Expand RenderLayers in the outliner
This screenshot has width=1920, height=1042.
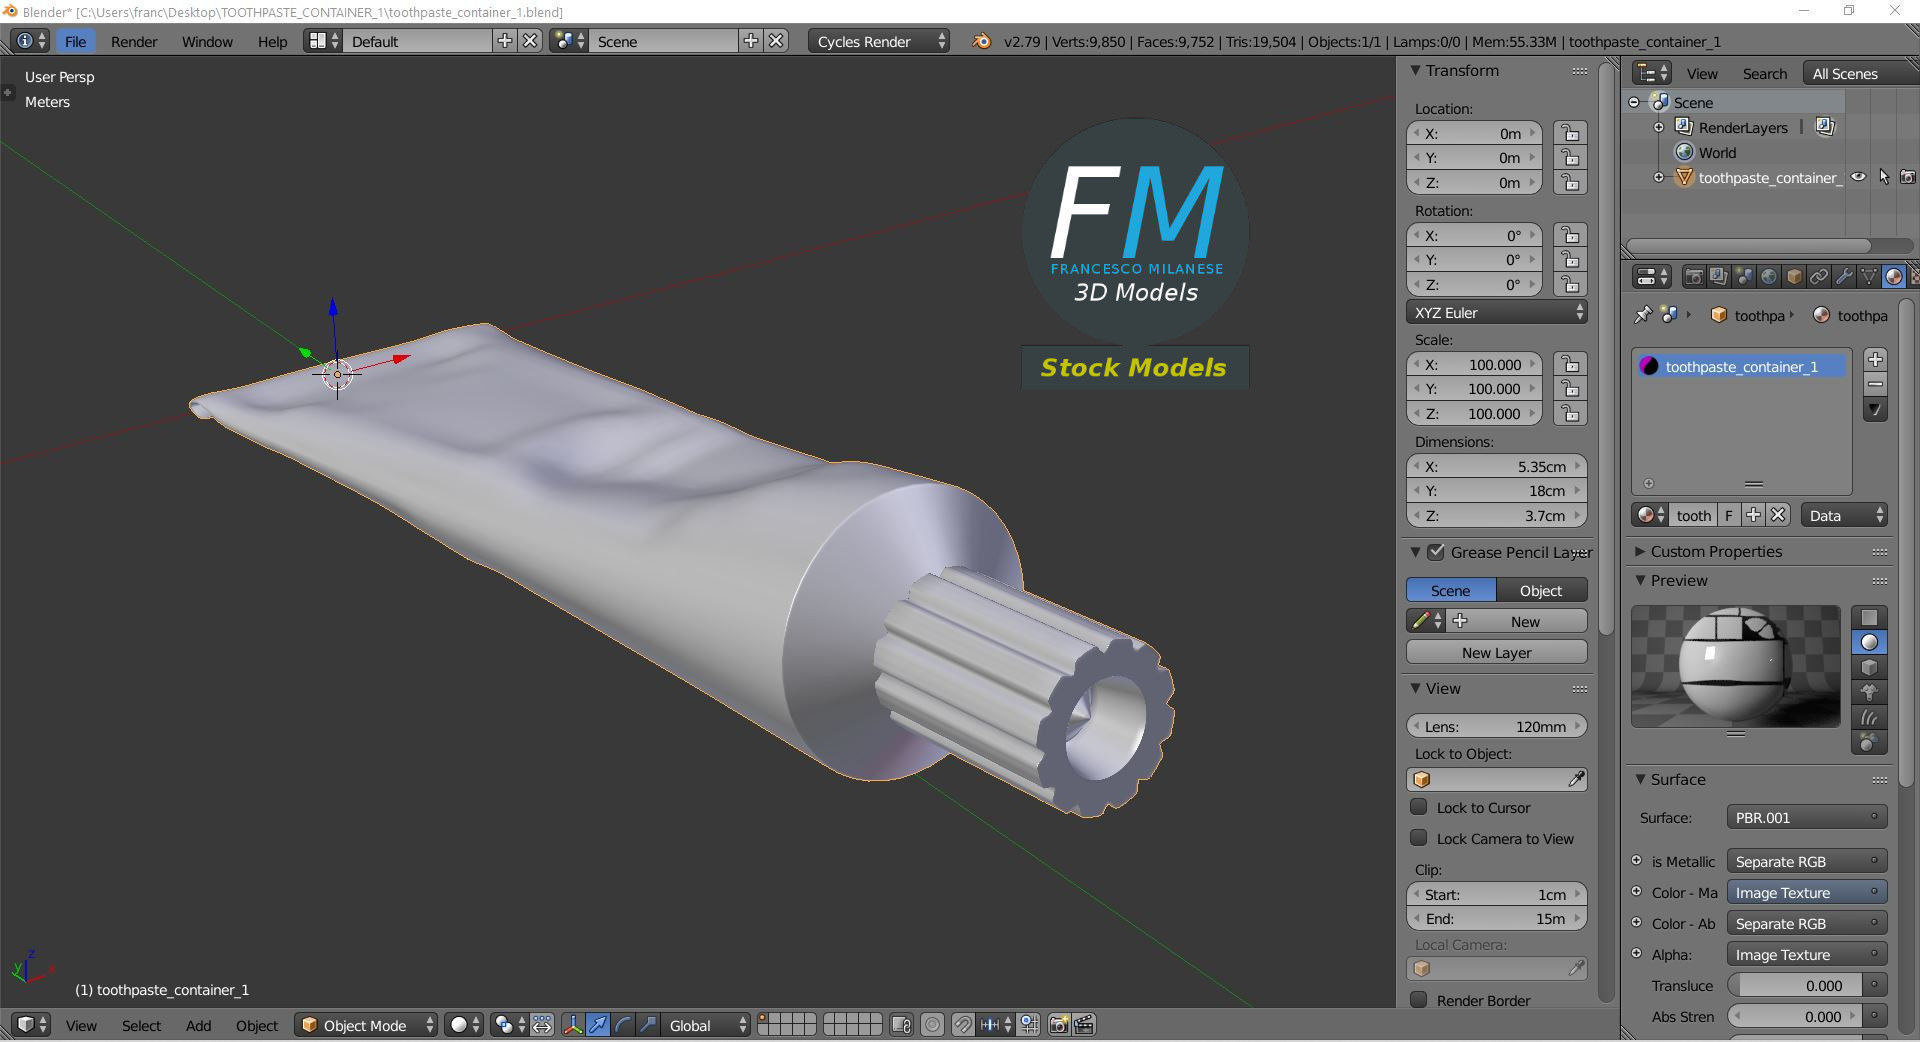point(1659,127)
